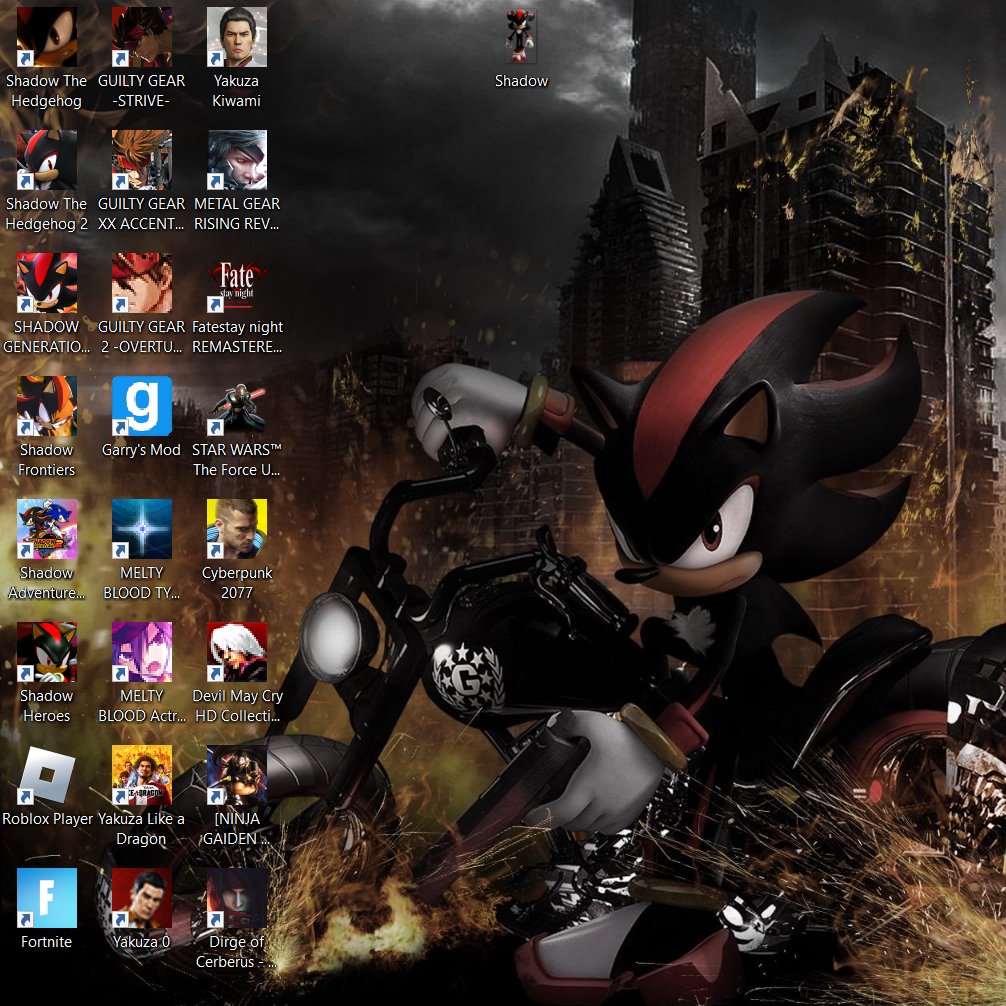Image resolution: width=1006 pixels, height=1006 pixels.
Task: Select the Yakuza Kiwami desktop icon
Action: pos(236,37)
